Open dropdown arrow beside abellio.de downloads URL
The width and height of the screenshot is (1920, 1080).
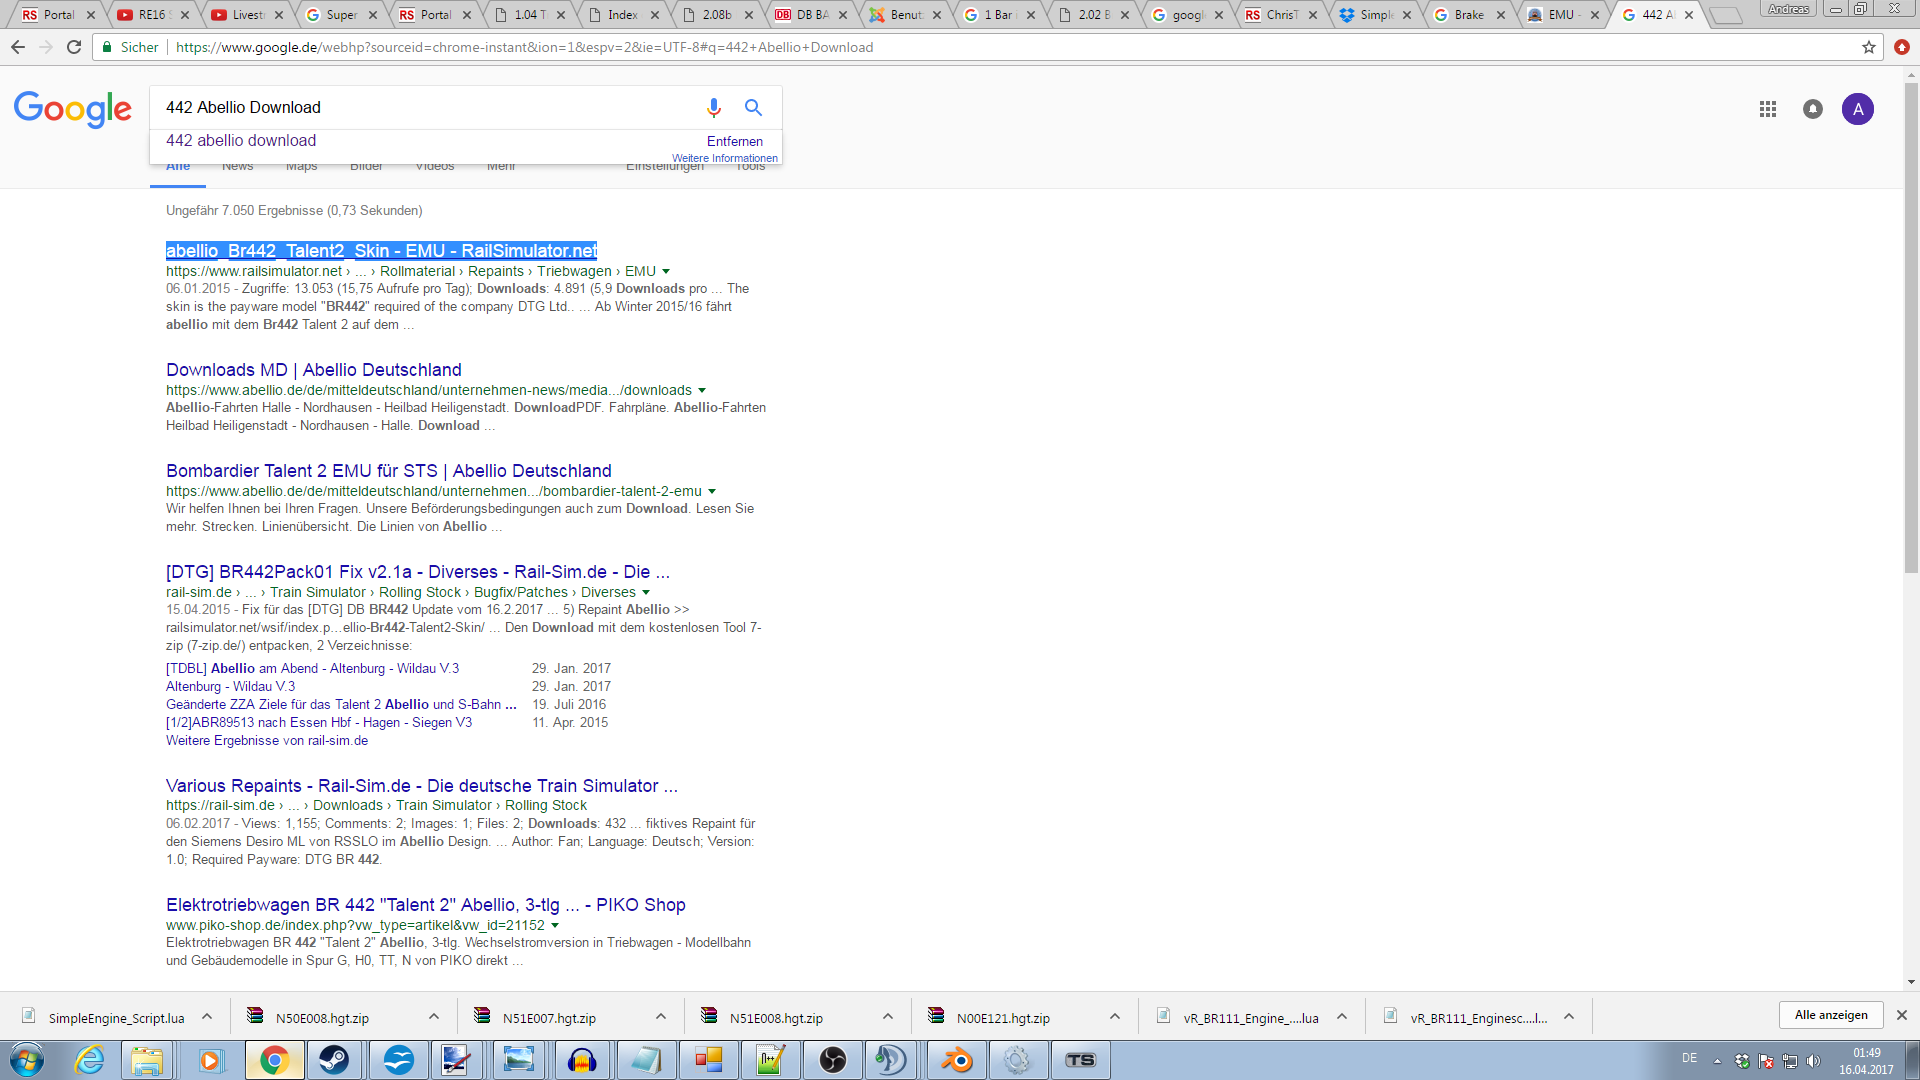[702, 391]
